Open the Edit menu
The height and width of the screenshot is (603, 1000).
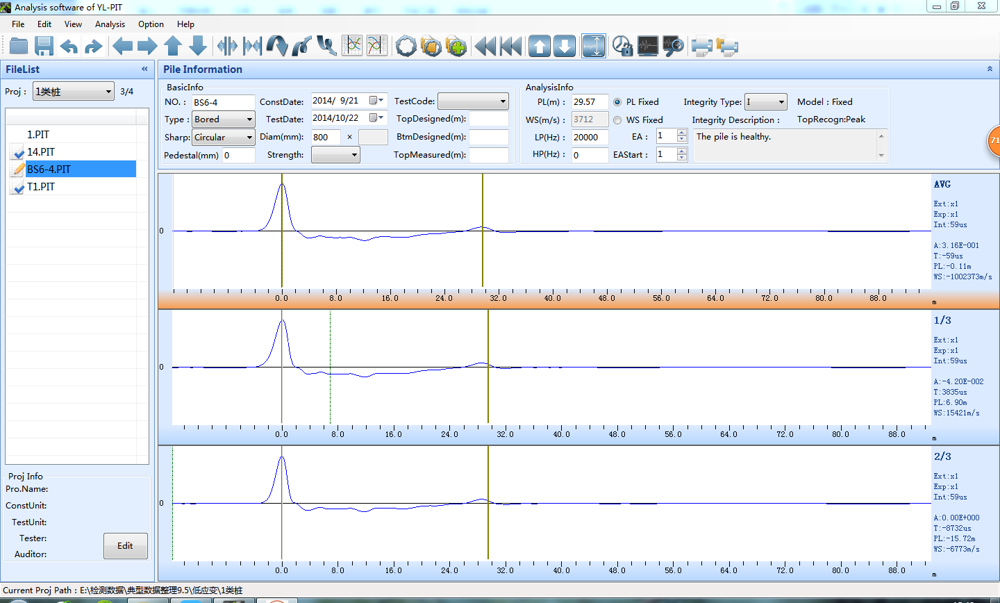point(44,24)
